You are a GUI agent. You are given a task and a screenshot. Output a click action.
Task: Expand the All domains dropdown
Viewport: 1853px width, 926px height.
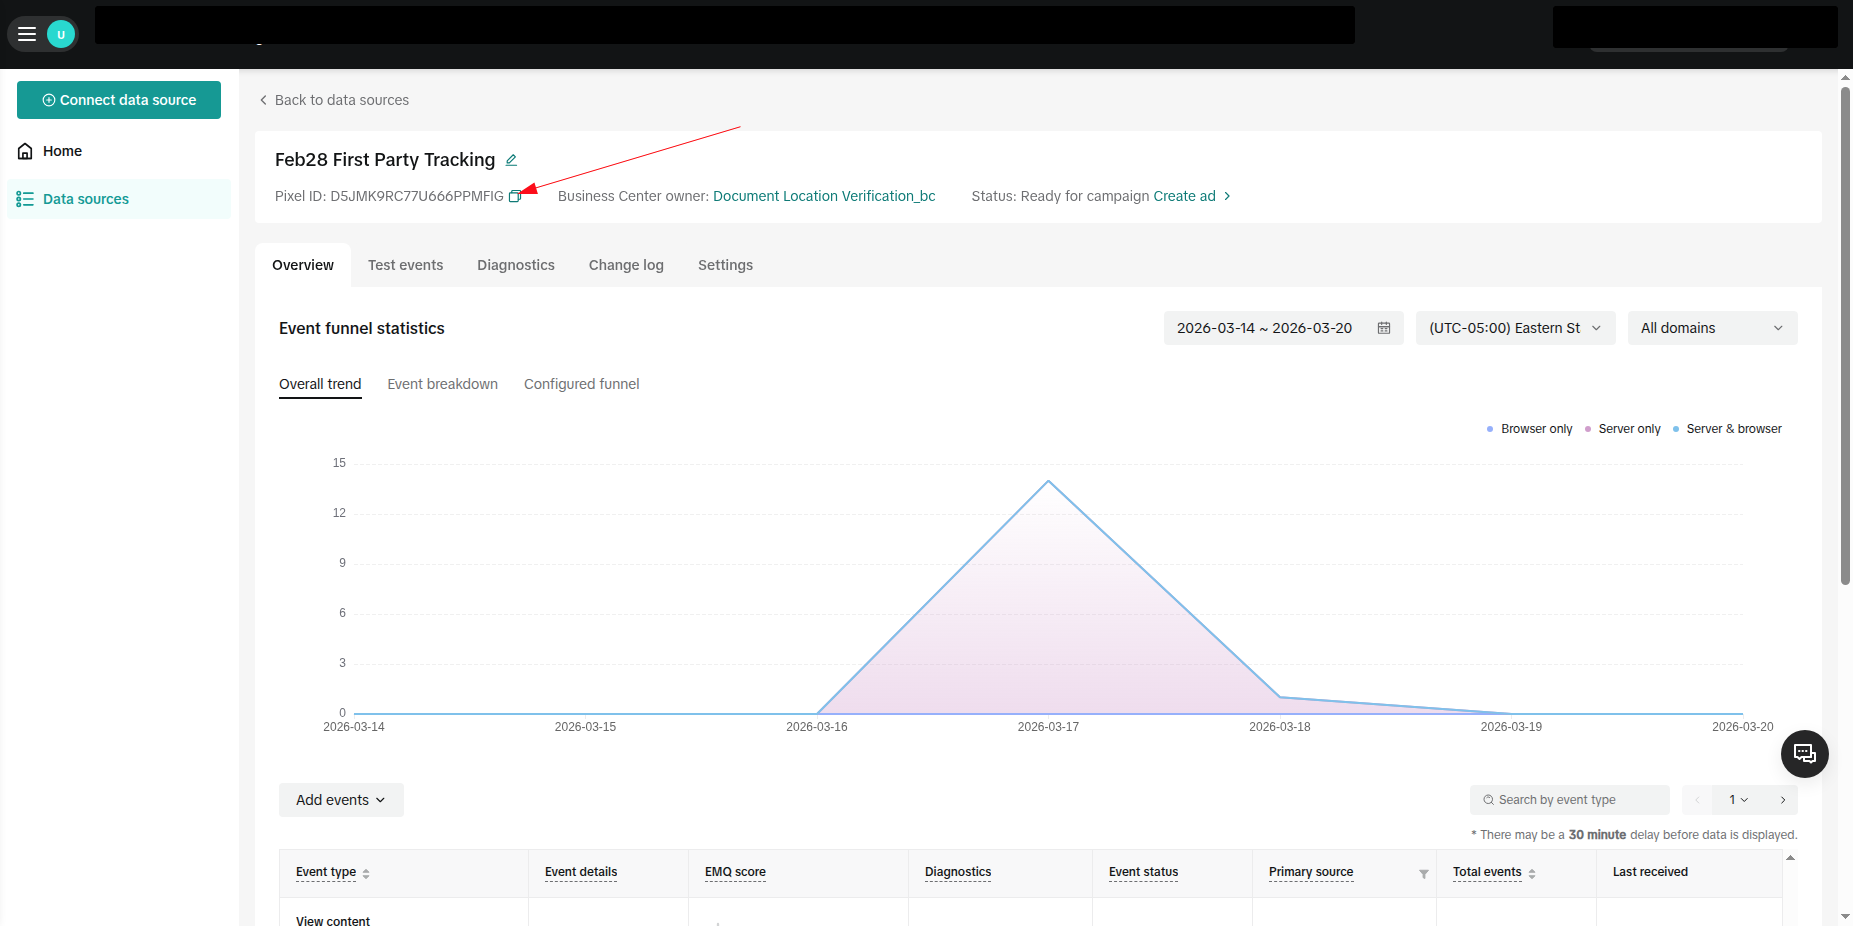click(1712, 328)
